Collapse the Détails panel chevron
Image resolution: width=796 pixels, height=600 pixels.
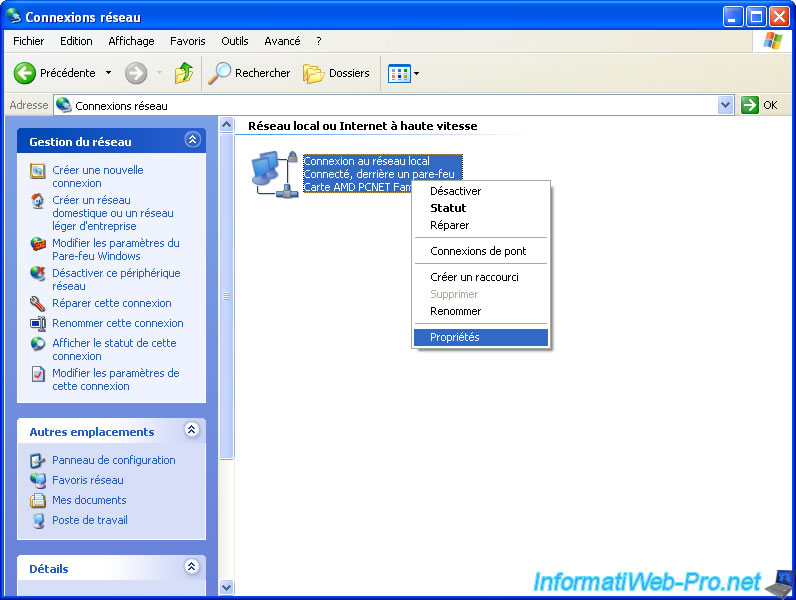click(x=192, y=567)
